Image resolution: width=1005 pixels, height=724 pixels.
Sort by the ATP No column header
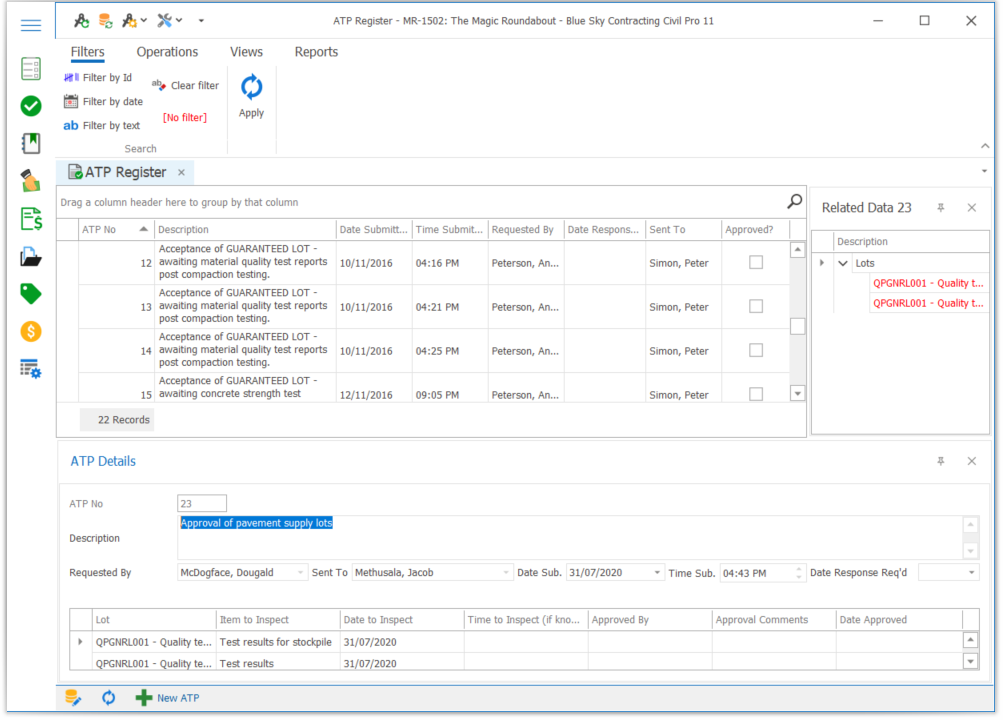point(115,229)
